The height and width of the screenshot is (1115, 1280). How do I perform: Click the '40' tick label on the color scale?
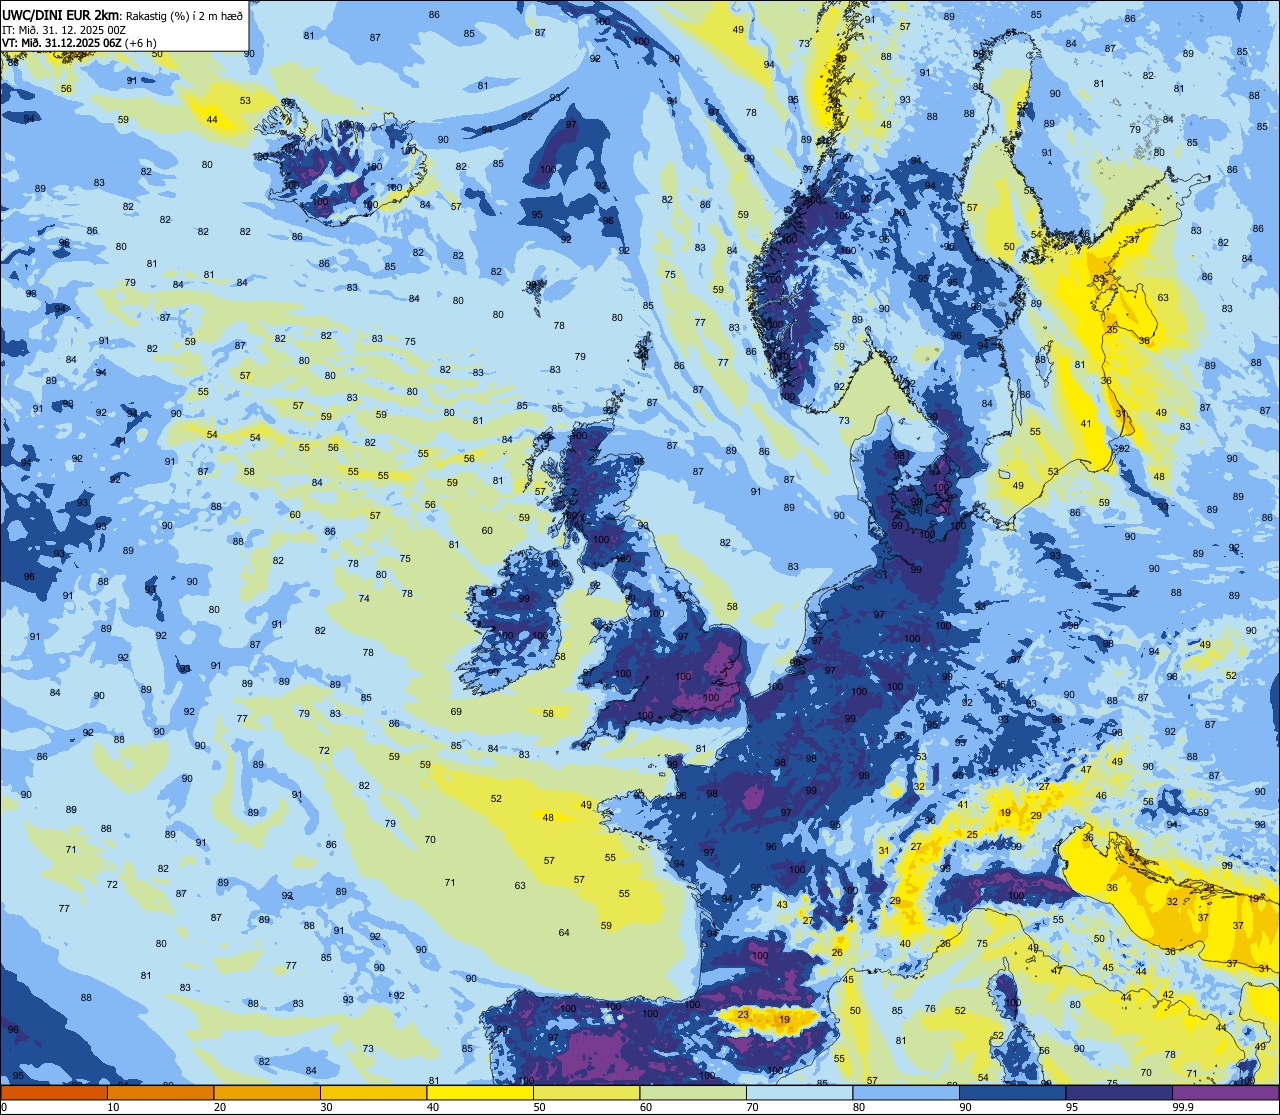[x=433, y=1107]
